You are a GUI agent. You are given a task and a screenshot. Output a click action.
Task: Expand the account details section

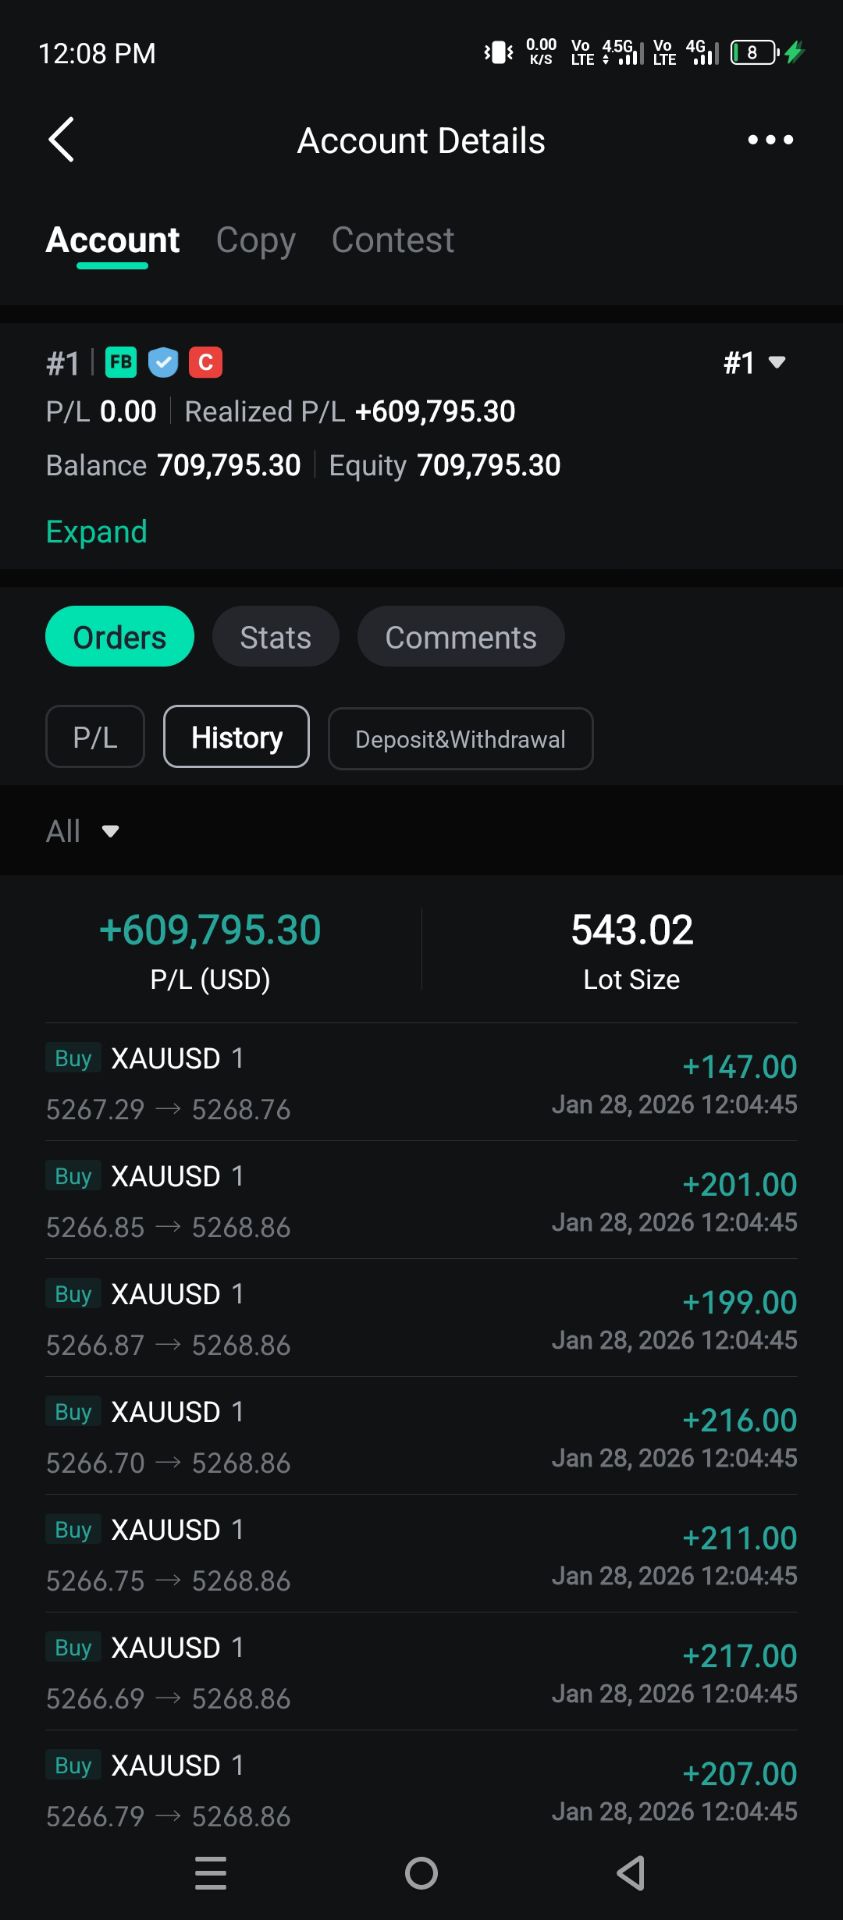97,532
